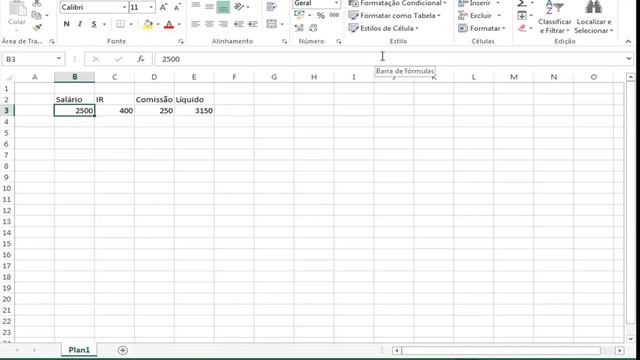The width and height of the screenshot is (640, 360).
Task: Apply the yellow fill color bucket
Action: pyautogui.click(x=148, y=24)
